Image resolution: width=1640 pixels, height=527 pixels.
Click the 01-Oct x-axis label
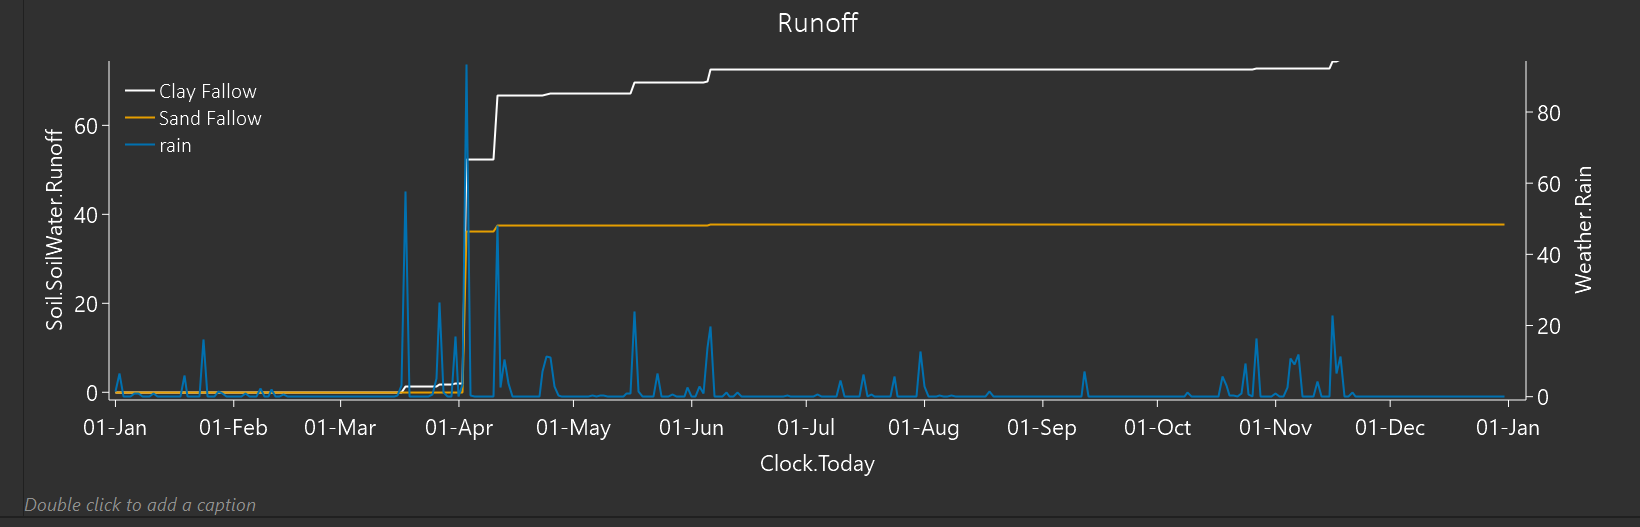[x=1157, y=428]
